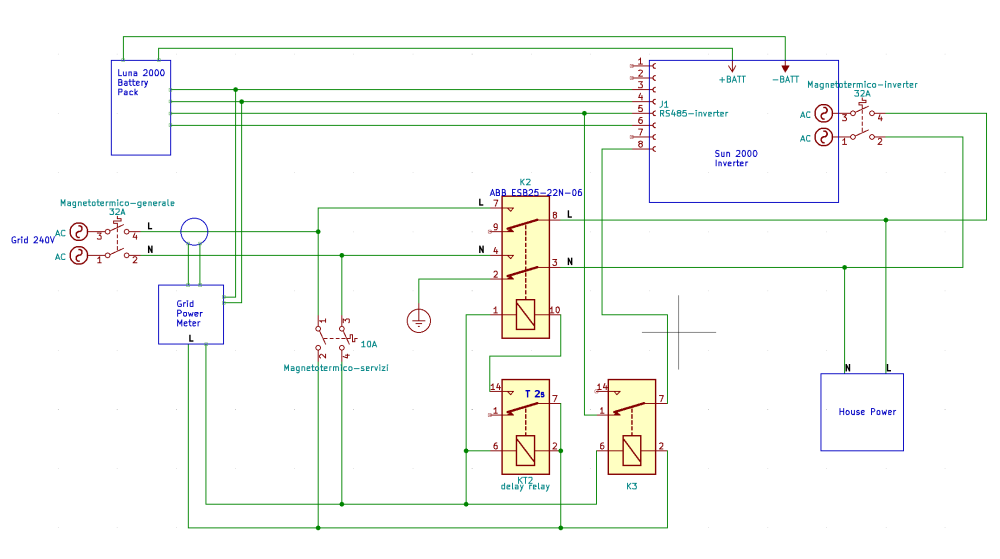
Task: Click the K3 relay coil symbol
Action: [630, 452]
